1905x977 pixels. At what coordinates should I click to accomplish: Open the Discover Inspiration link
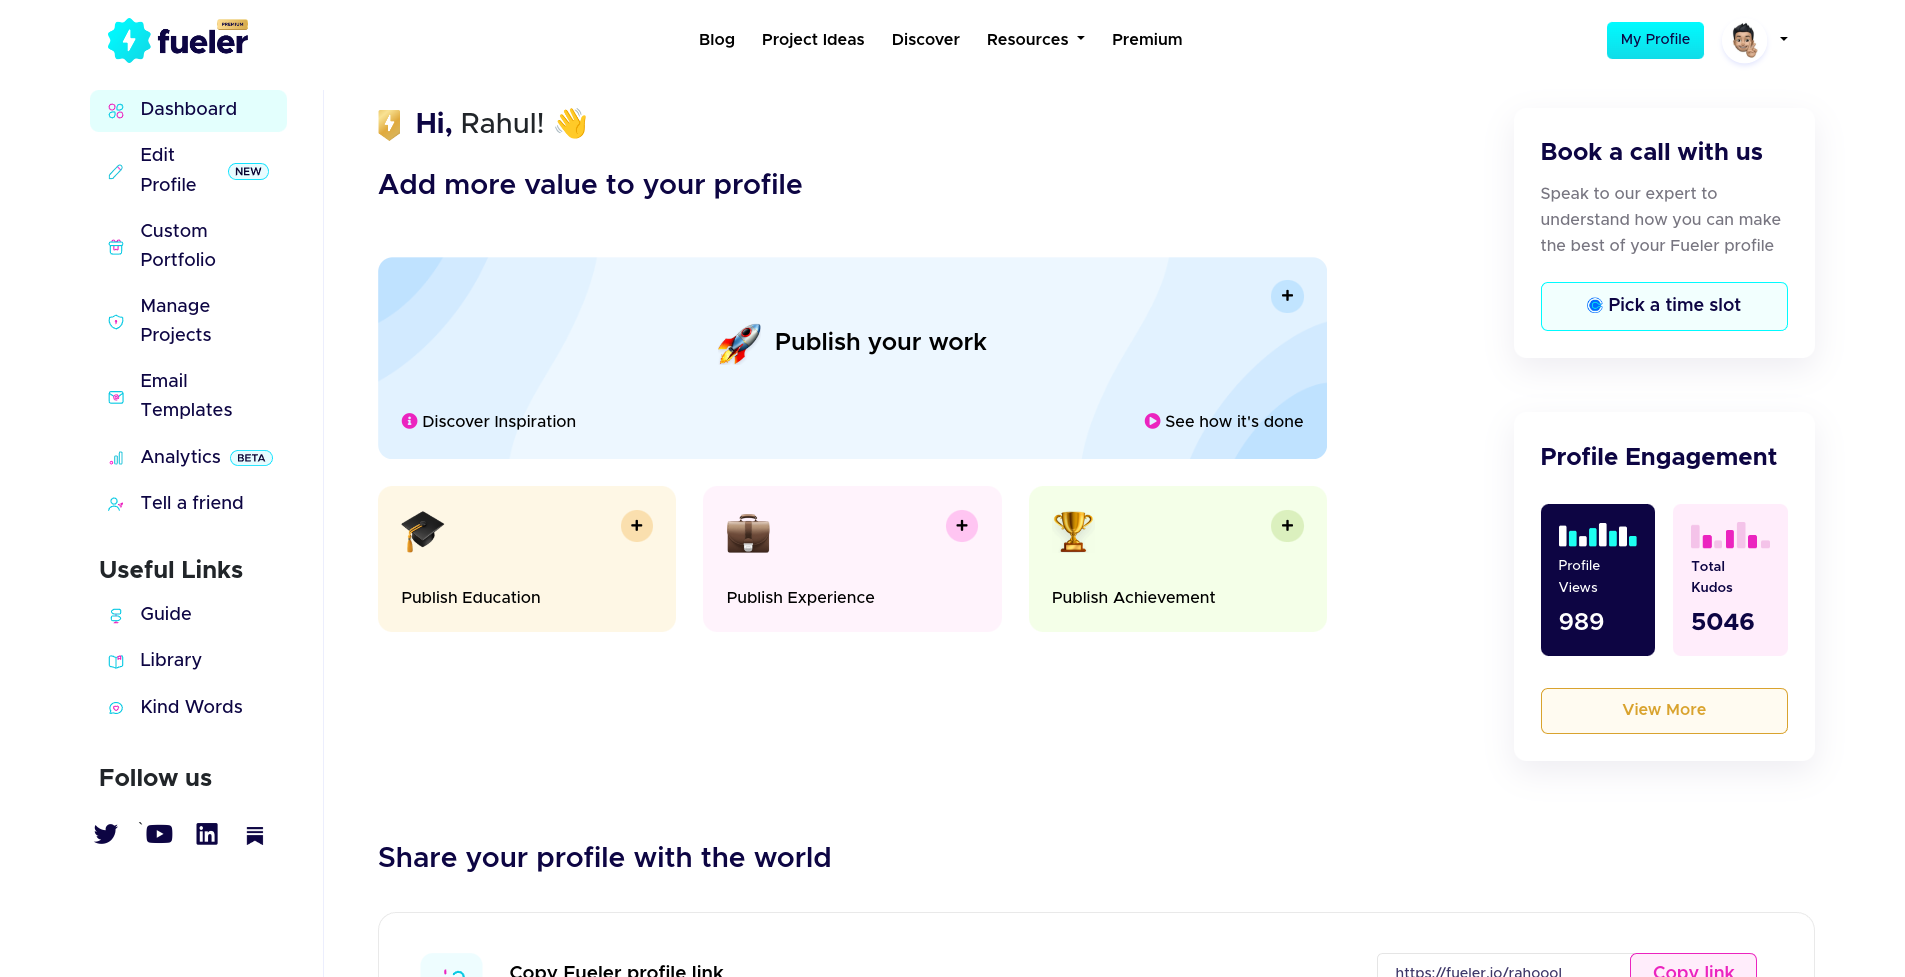point(489,422)
